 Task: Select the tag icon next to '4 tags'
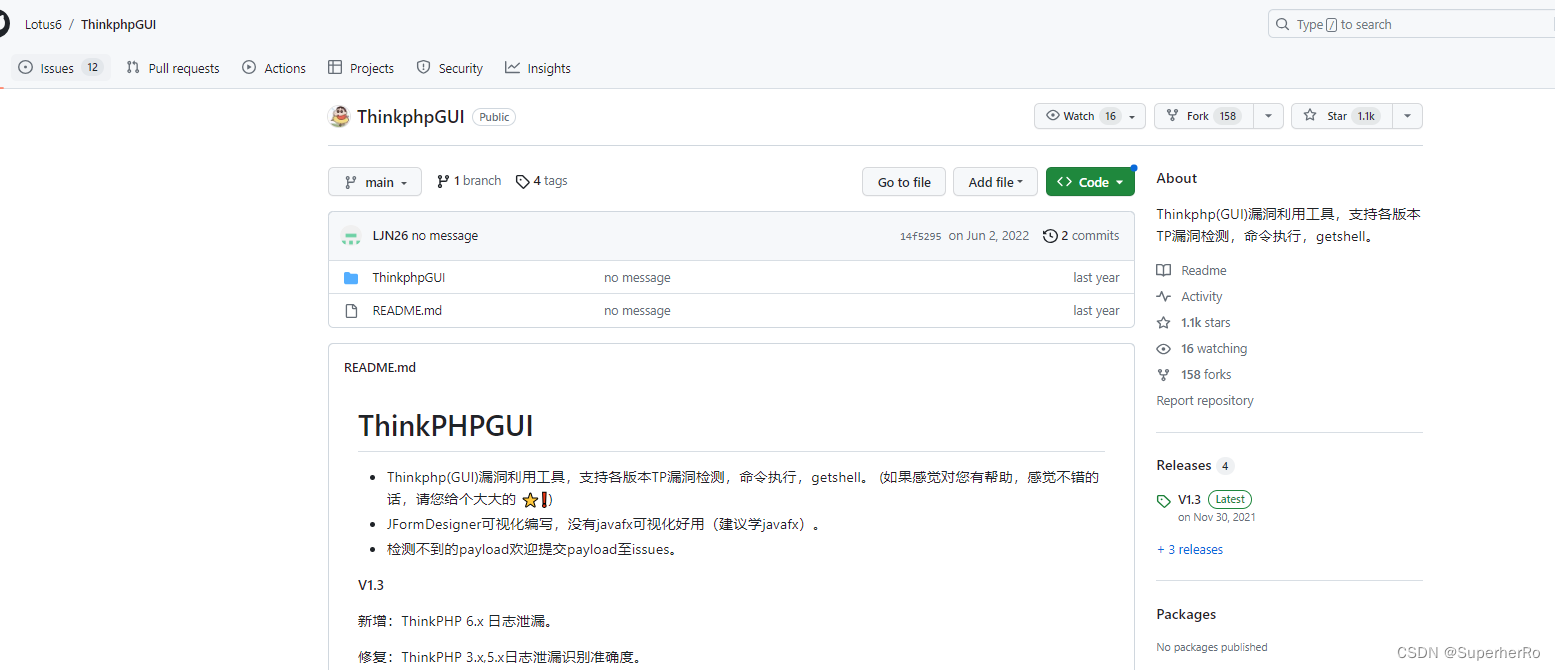point(523,180)
